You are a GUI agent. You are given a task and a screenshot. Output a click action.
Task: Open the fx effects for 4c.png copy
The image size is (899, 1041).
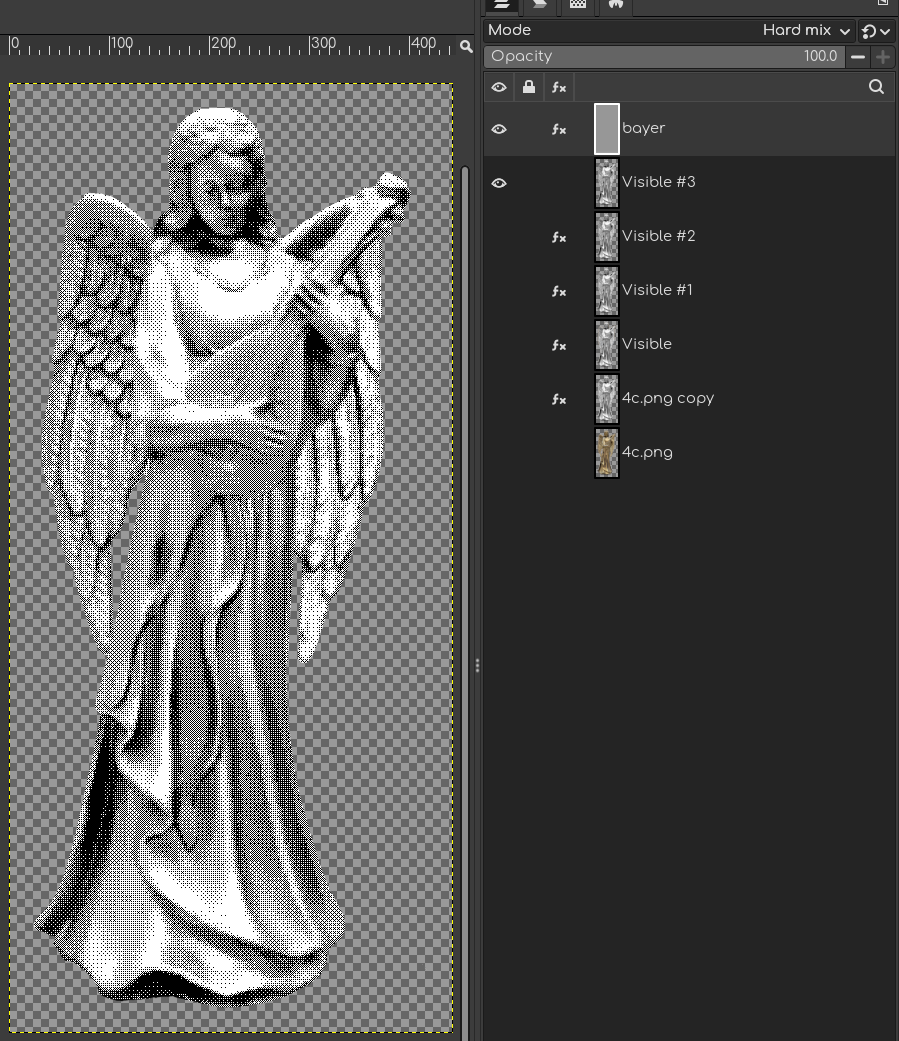559,399
